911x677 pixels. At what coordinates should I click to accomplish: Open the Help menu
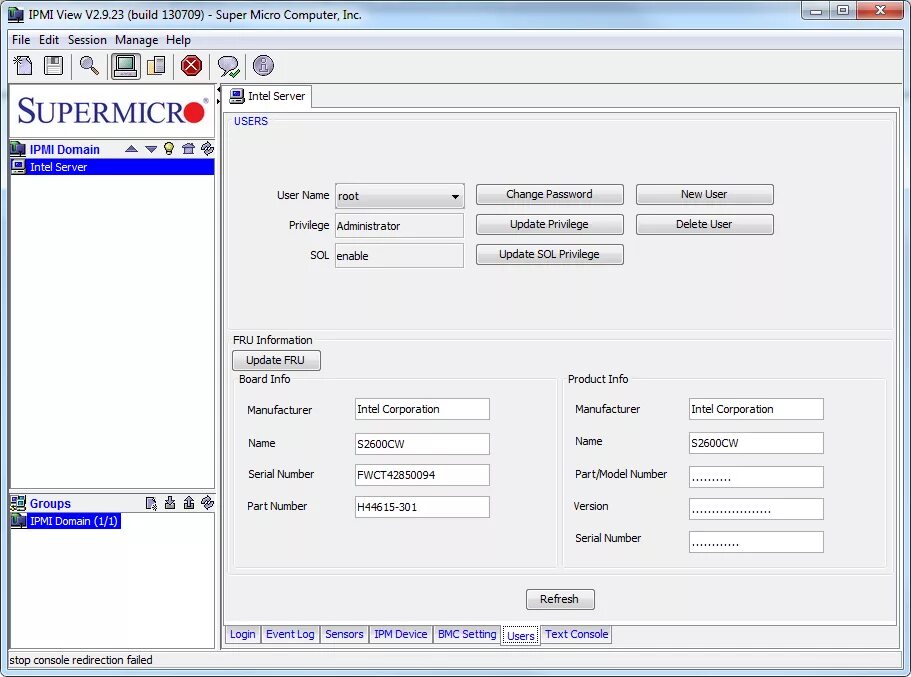(x=178, y=40)
